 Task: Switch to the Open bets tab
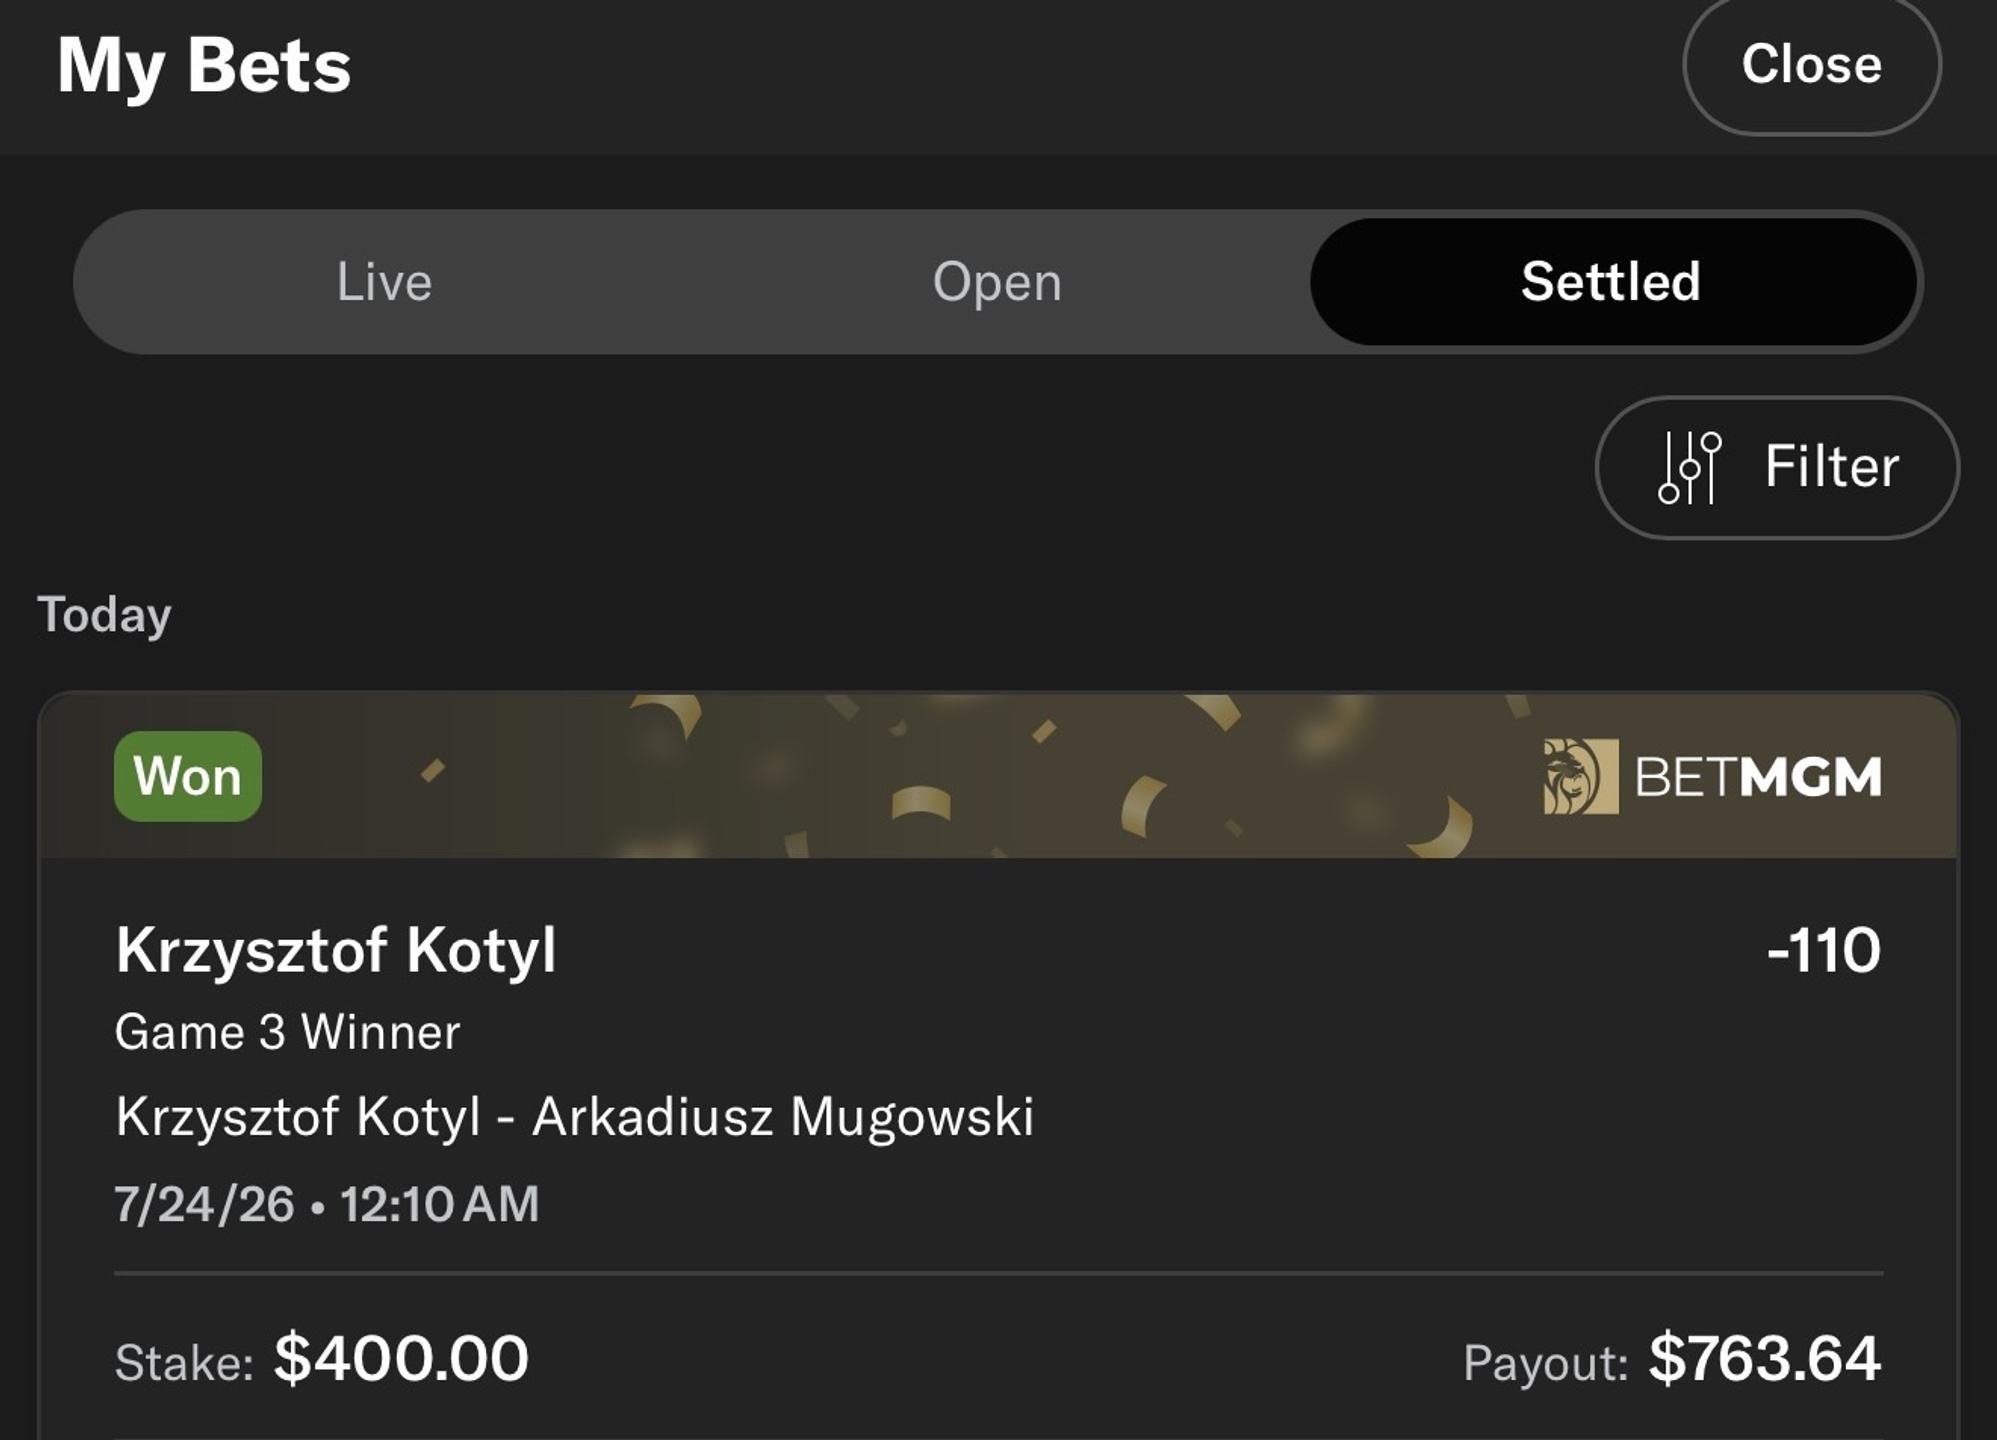(x=997, y=282)
